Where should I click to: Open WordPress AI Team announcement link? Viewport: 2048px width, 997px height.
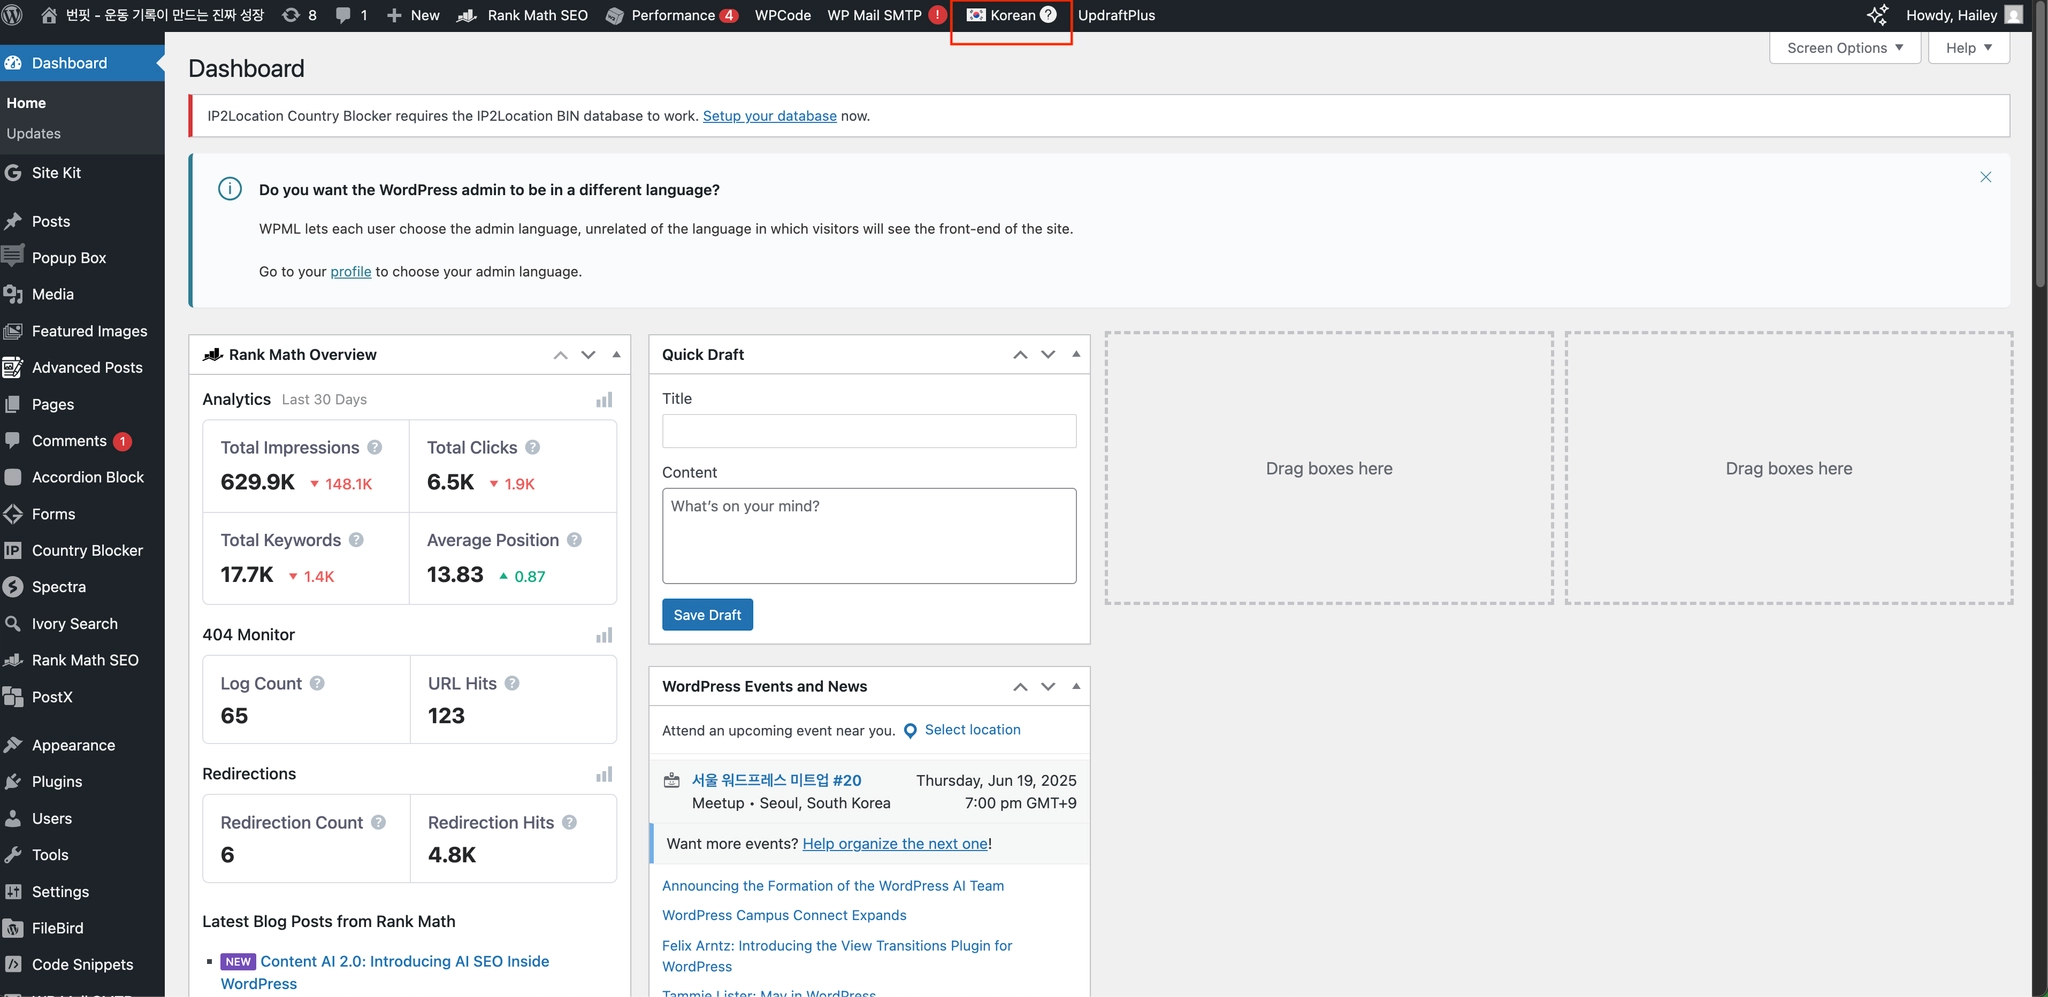pyautogui.click(x=833, y=886)
